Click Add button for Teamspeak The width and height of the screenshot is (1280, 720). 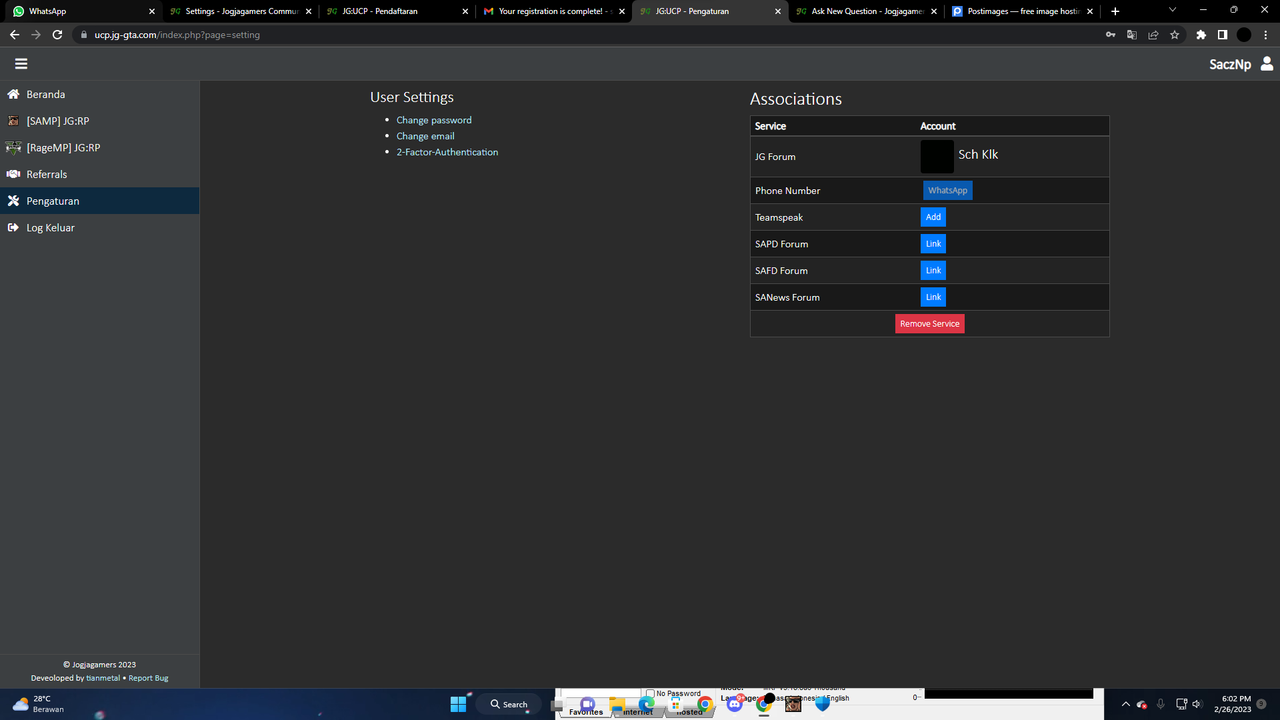click(933, 217)
